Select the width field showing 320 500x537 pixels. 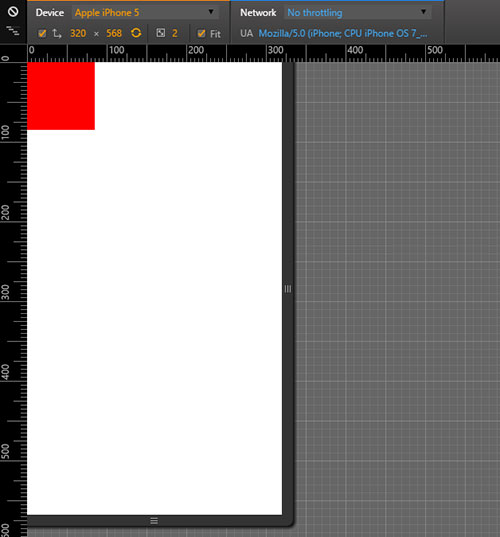(x=78, y=33)
